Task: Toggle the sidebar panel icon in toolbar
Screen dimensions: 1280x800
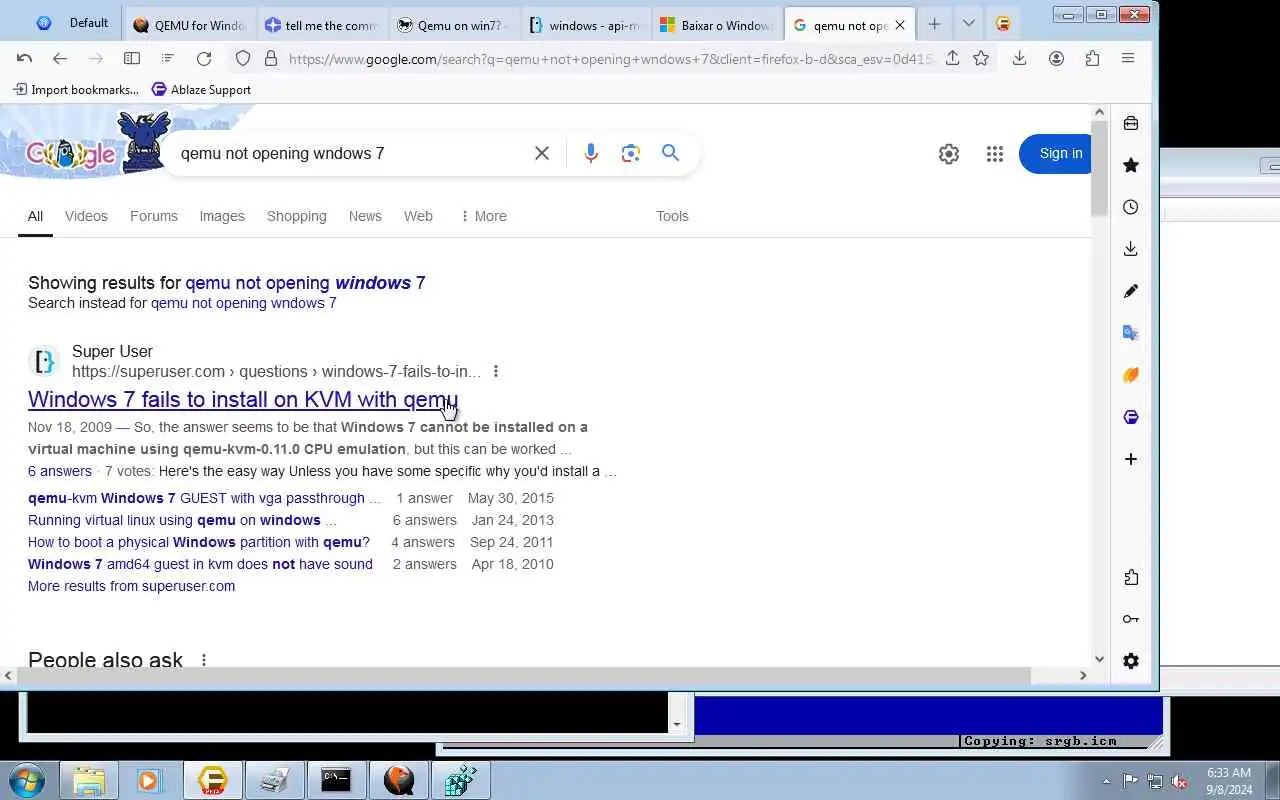Action: [x=131, y=59]
